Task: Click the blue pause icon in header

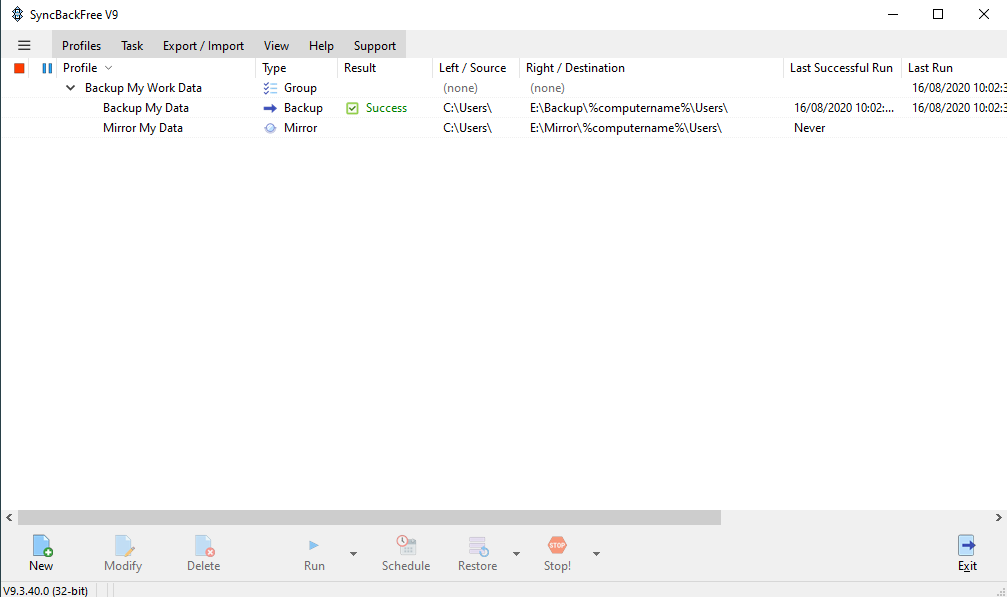Action: point(47,68)
